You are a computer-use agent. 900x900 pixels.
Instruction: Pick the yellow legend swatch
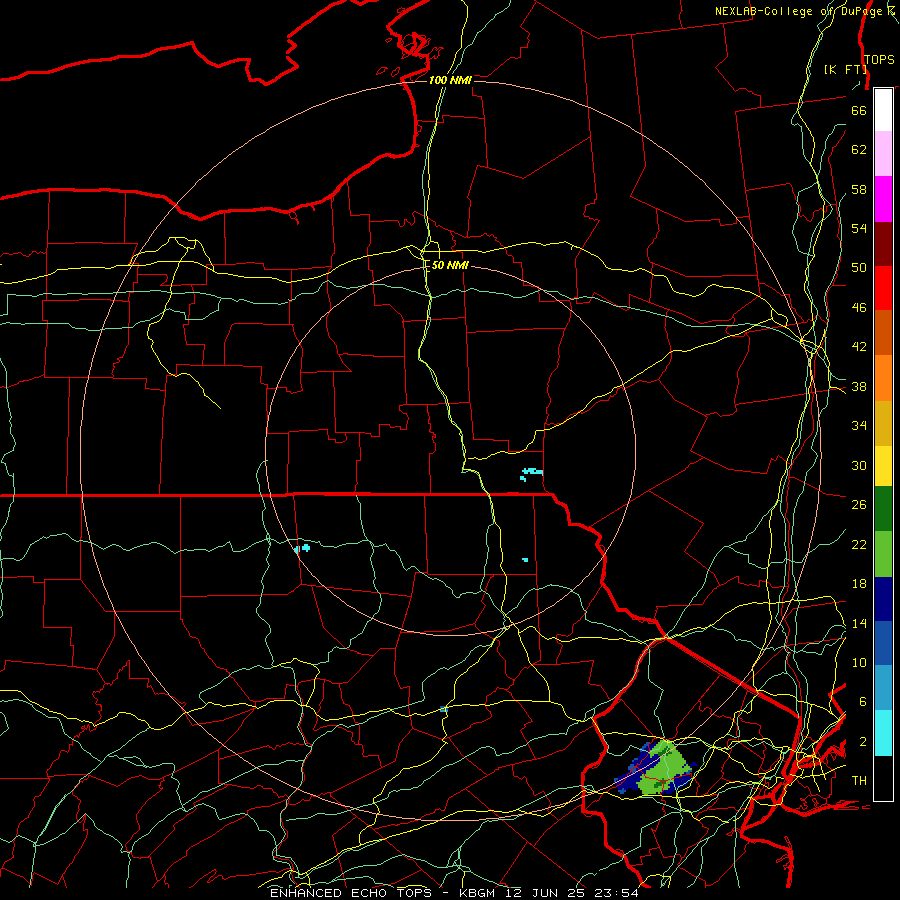tap(883, 465)
